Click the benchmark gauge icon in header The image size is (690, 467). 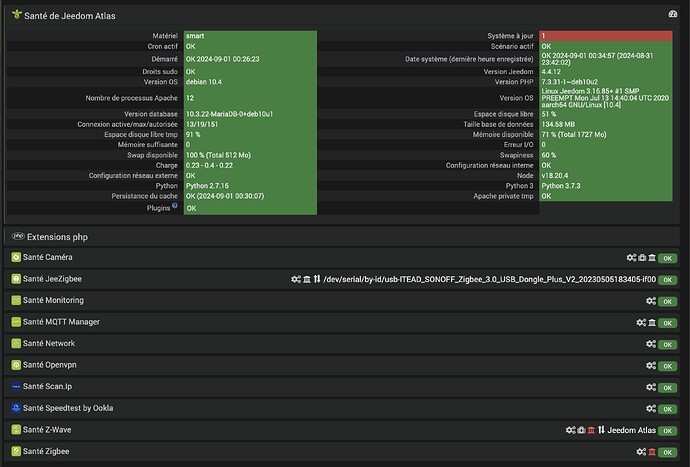coord(673,14)
